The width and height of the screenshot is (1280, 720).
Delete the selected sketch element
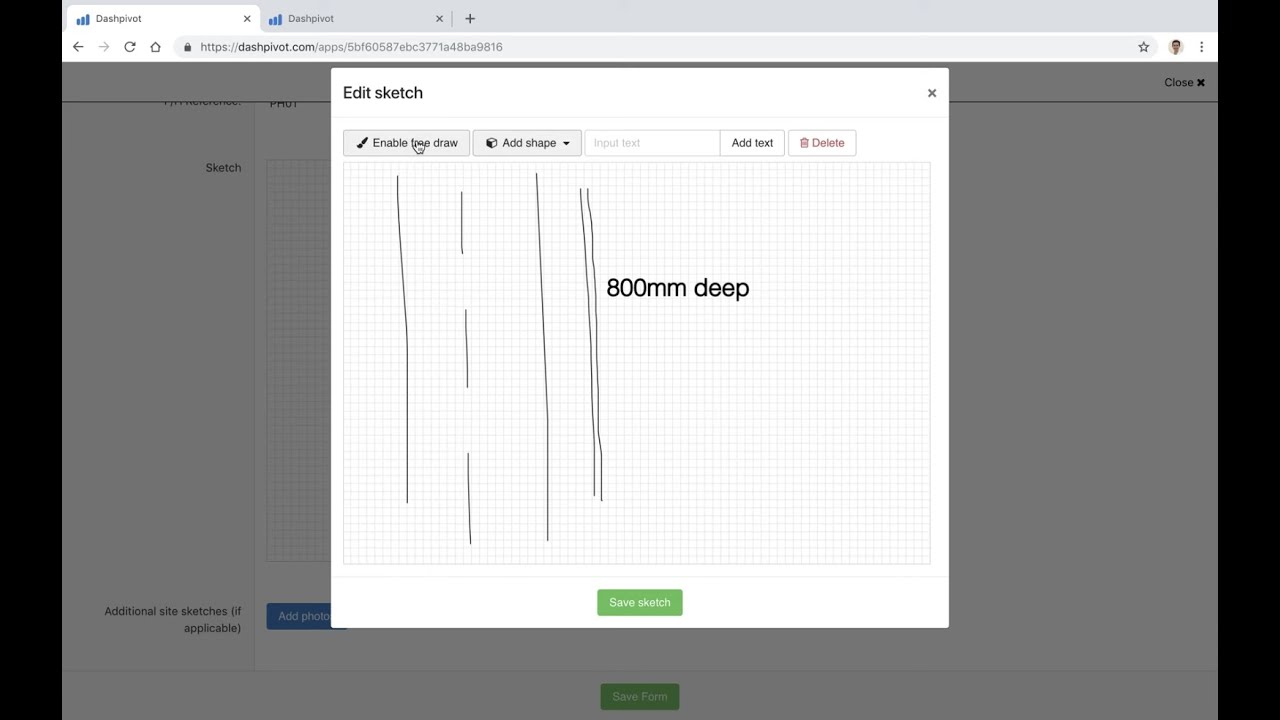(822, 143)
